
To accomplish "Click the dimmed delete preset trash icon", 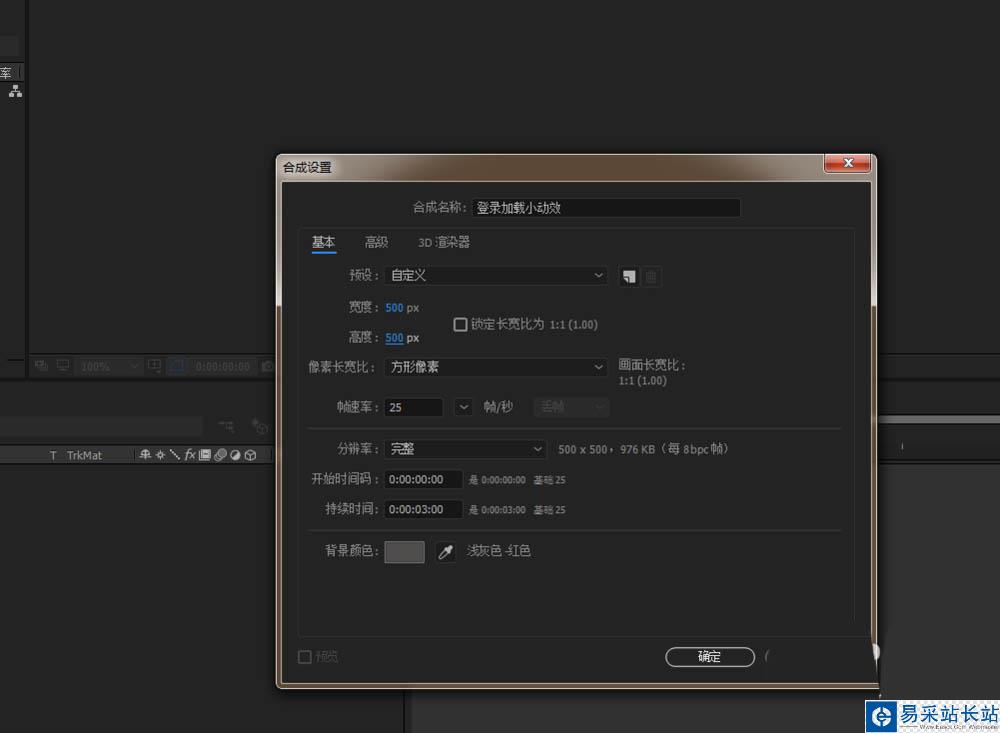I will pos(651,276).
